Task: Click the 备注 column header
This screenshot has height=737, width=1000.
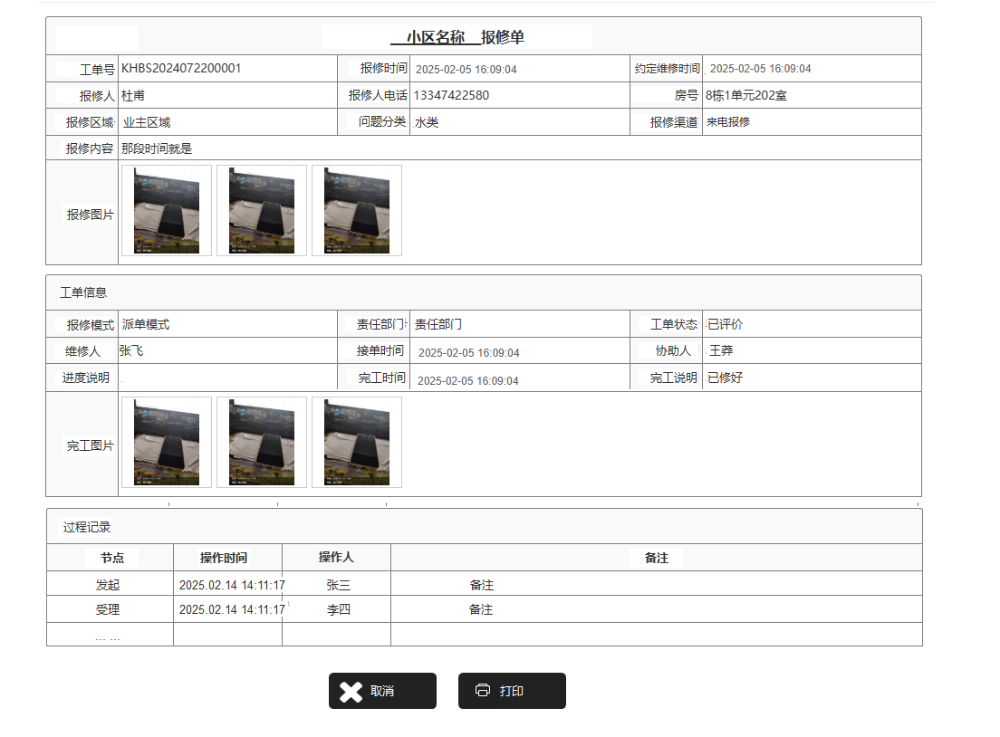Action: [x=656, y=558]
